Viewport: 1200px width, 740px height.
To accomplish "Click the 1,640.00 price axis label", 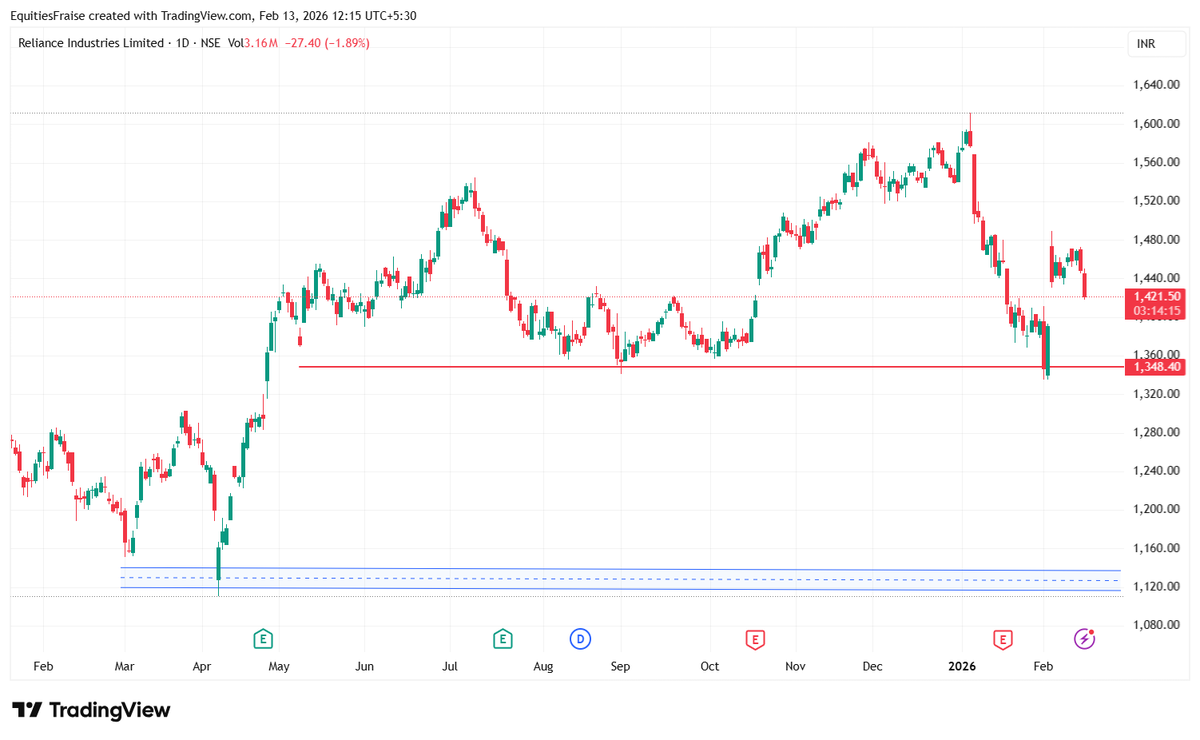I will tap(1156, 85).
